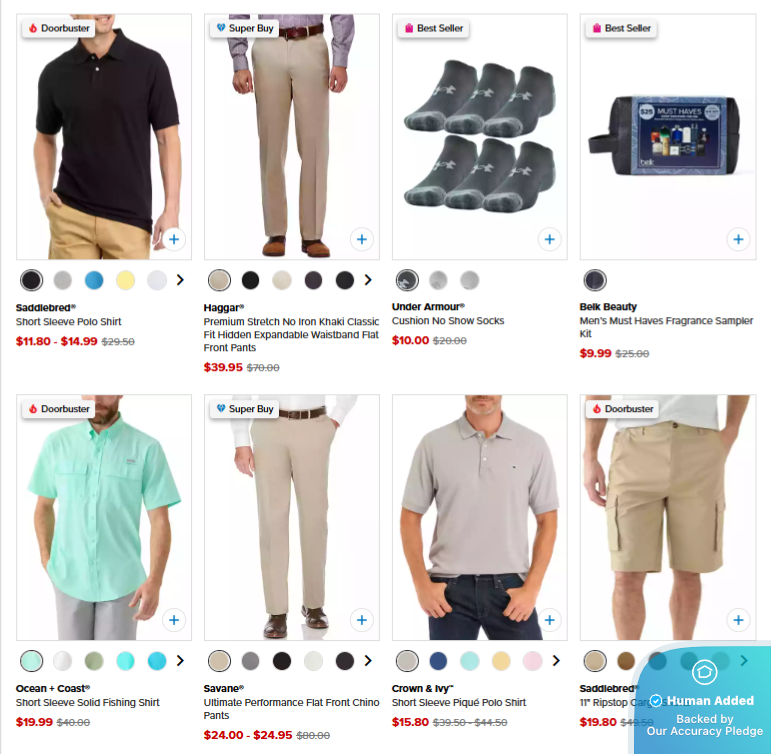
Task: Click quick-add plus on Under Armour socks
Action: pos(550,240)
